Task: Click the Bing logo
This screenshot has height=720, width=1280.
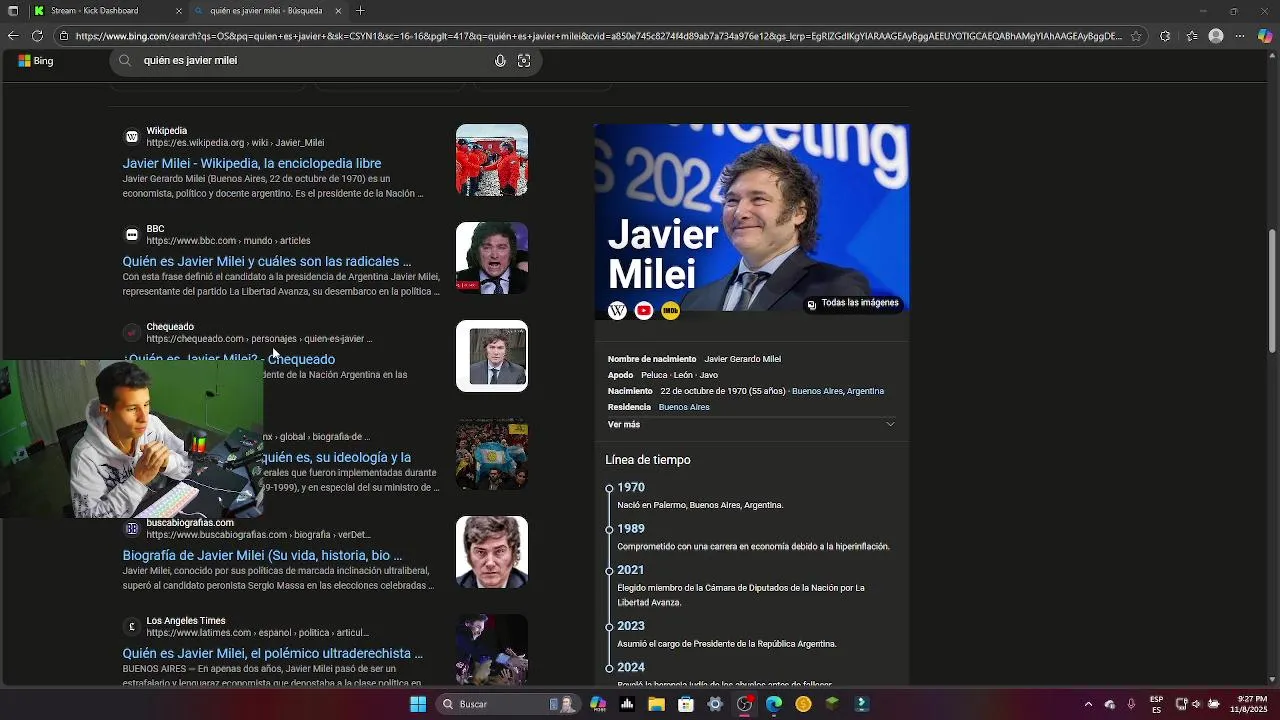Action: pyautogui.click(x=36, y=61)
